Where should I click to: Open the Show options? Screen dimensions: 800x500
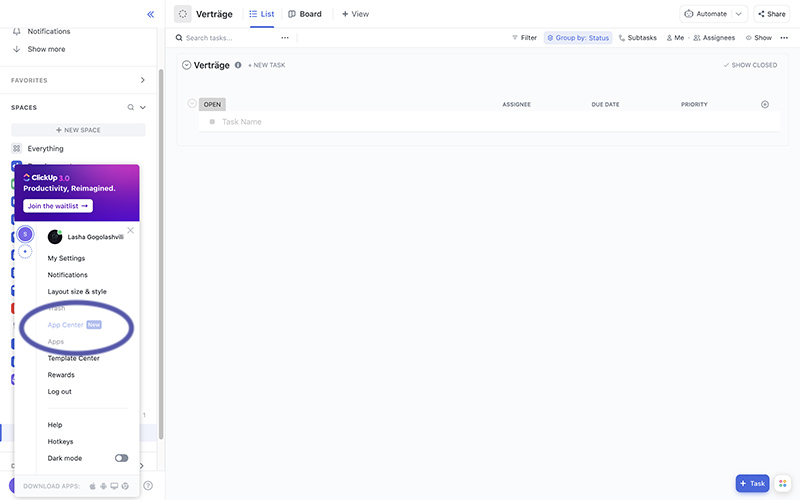coord(759,38)
